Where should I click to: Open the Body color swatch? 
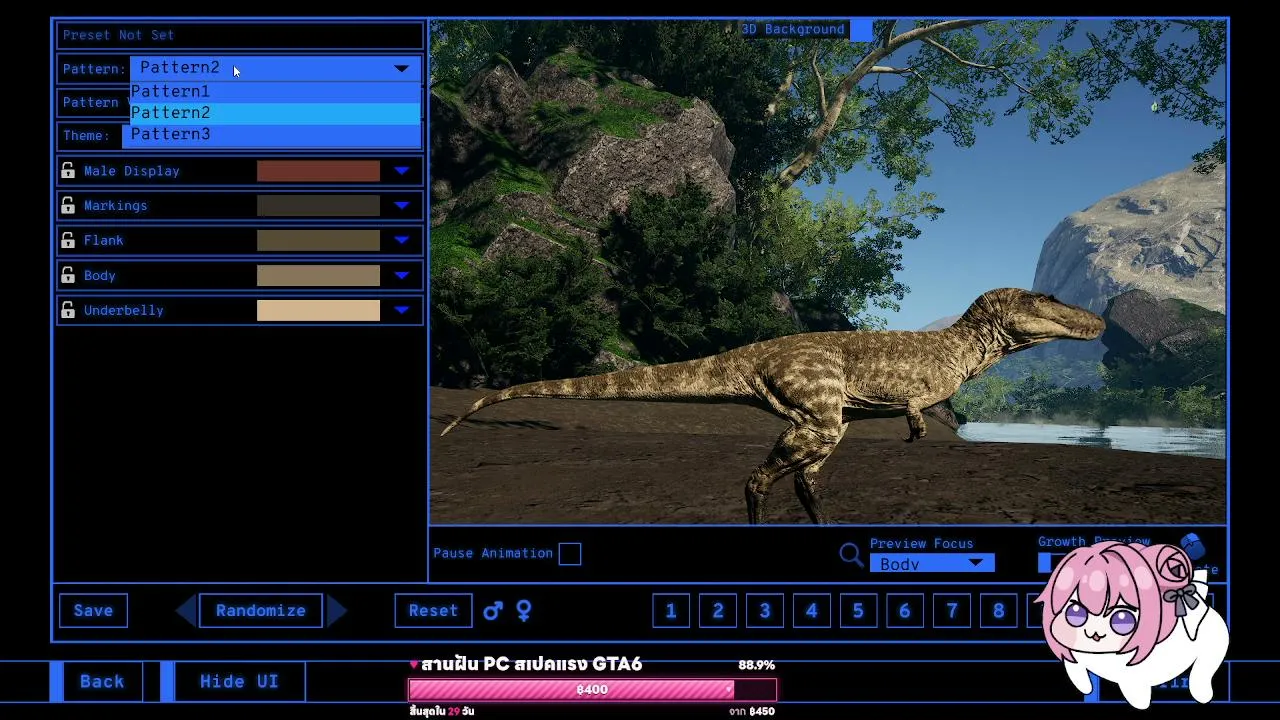(x=318, y=276)
